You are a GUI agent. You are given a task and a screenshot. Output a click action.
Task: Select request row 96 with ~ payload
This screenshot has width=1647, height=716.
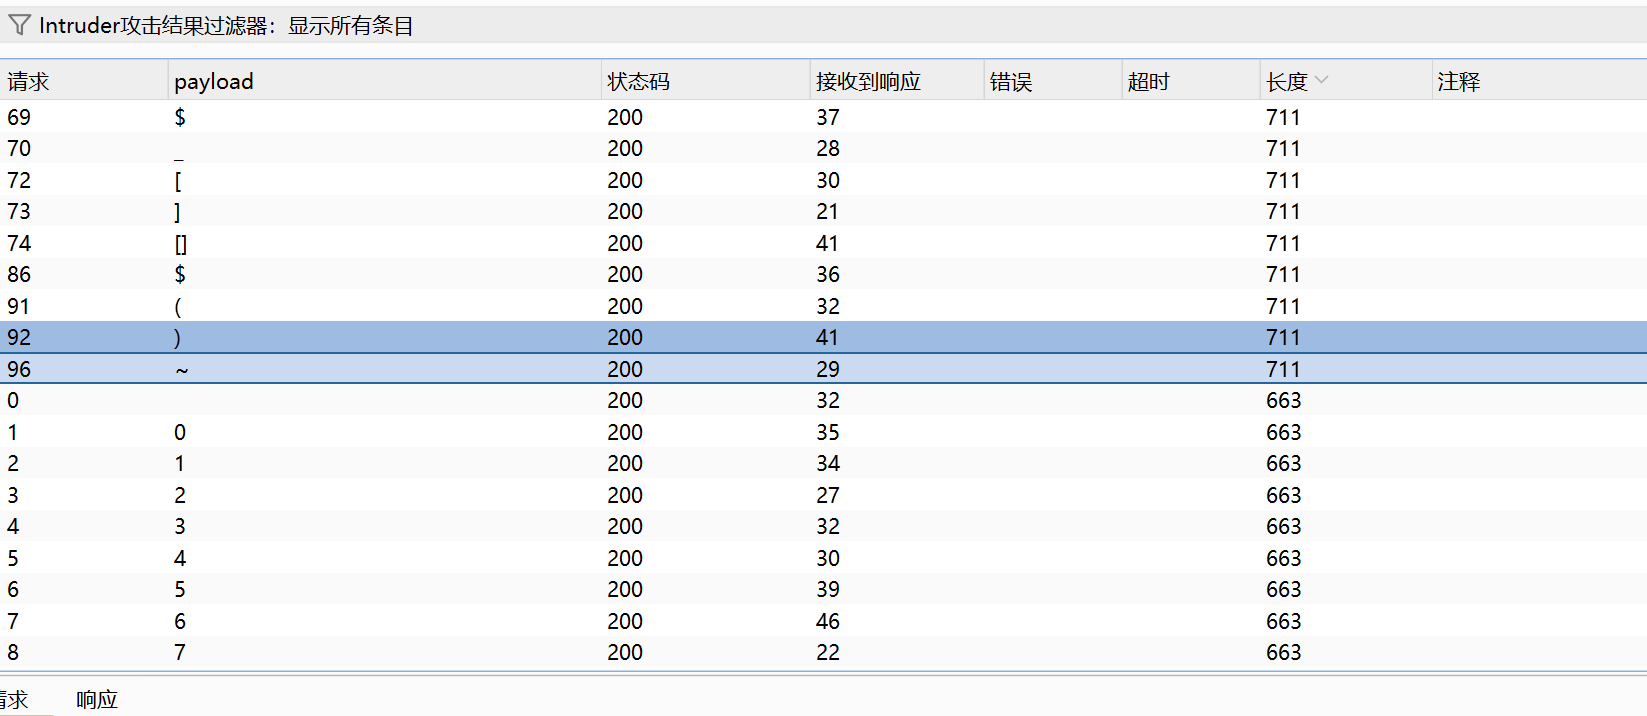400,369
